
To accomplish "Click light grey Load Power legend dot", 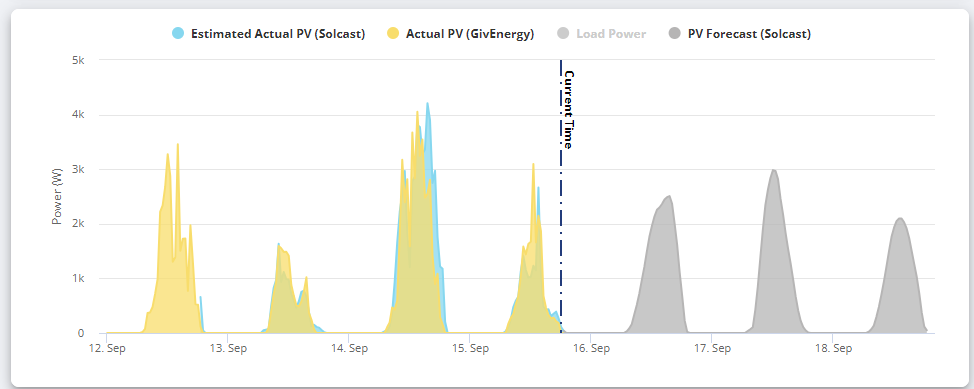I will [564, 34].
